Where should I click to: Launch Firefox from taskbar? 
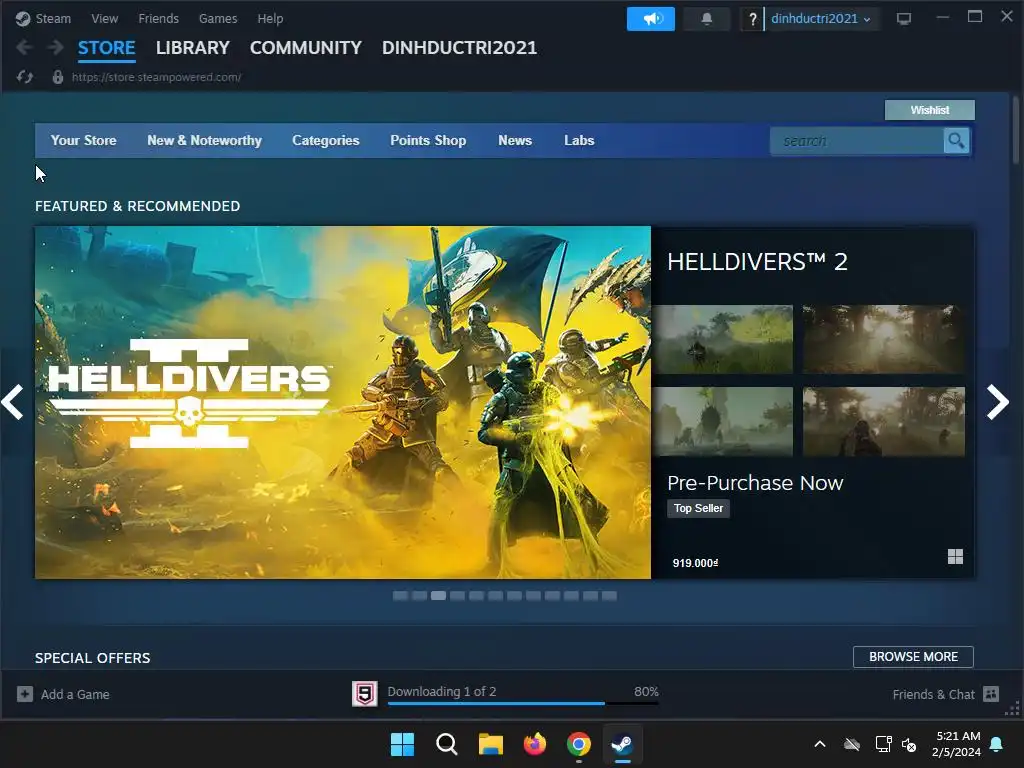[534, 744]
